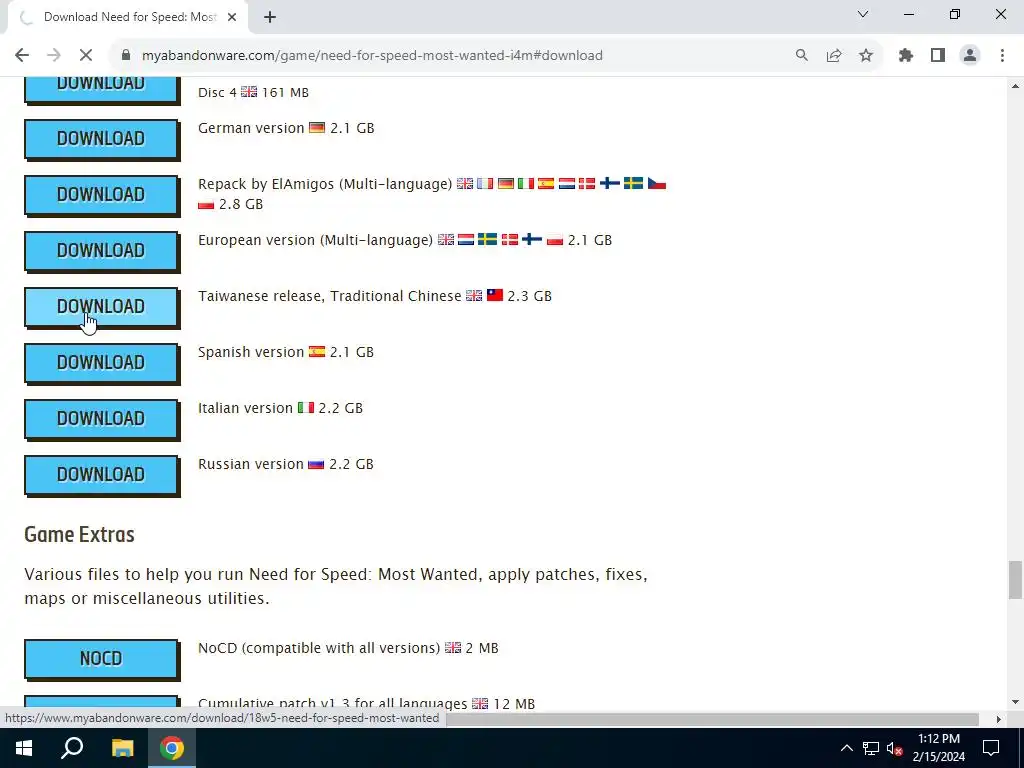Stop the page from loading

[x=86, y=56]
